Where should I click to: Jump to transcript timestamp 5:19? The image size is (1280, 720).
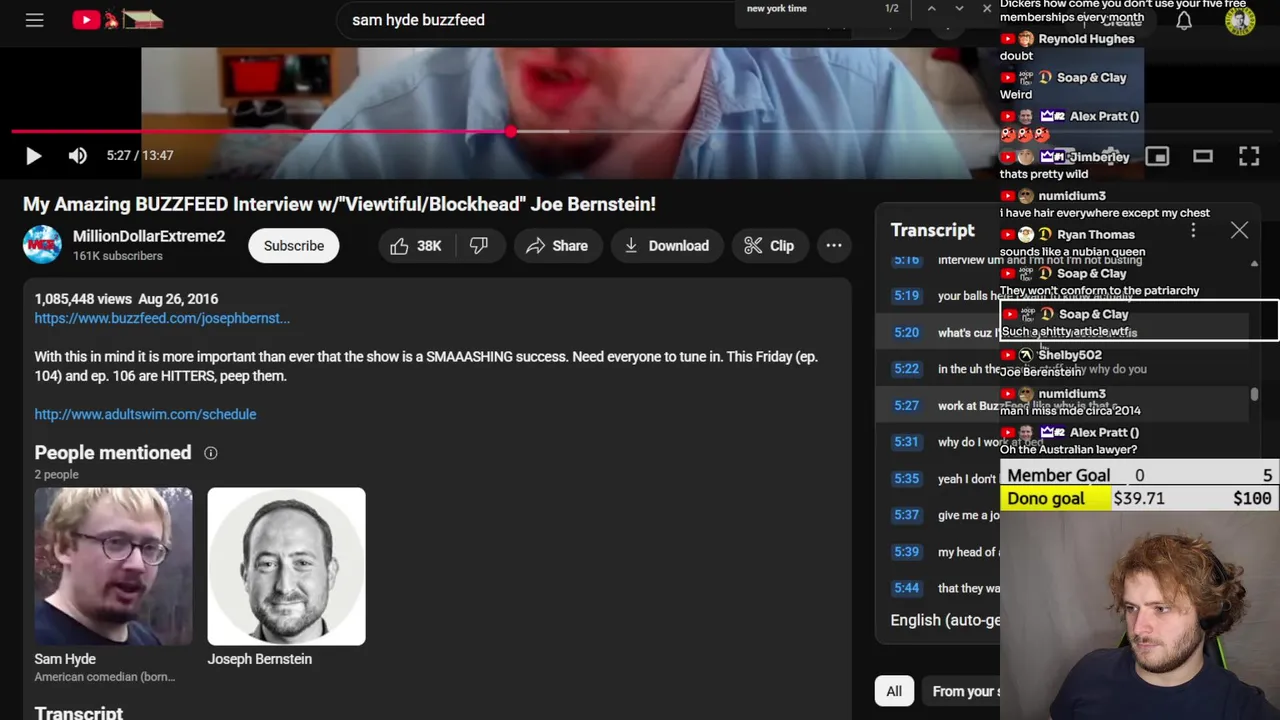point(906,296)
